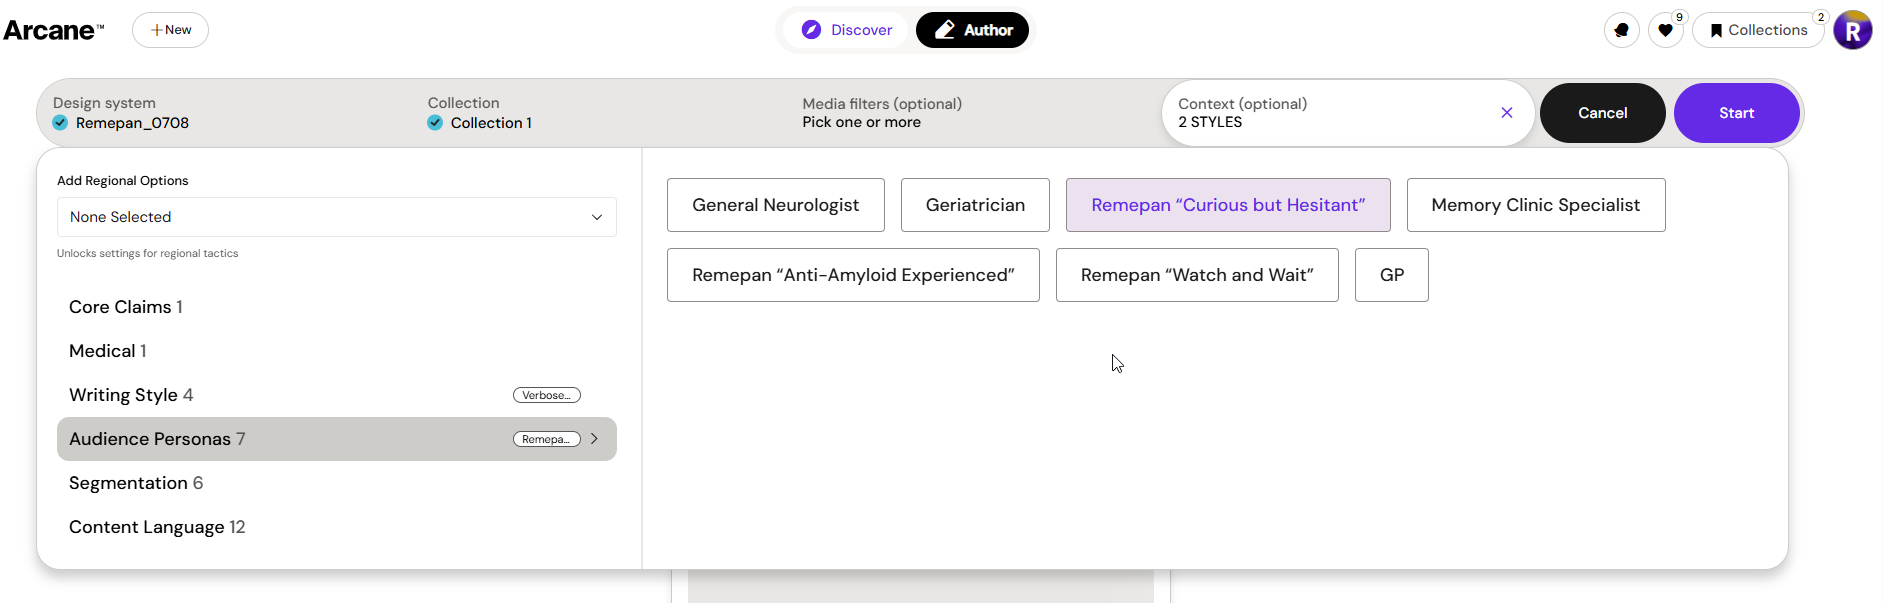This screenshot has width=1883, height=603.
Task: Switch to the Author tab
Action: pyautogui.click(x=972, y=30)
